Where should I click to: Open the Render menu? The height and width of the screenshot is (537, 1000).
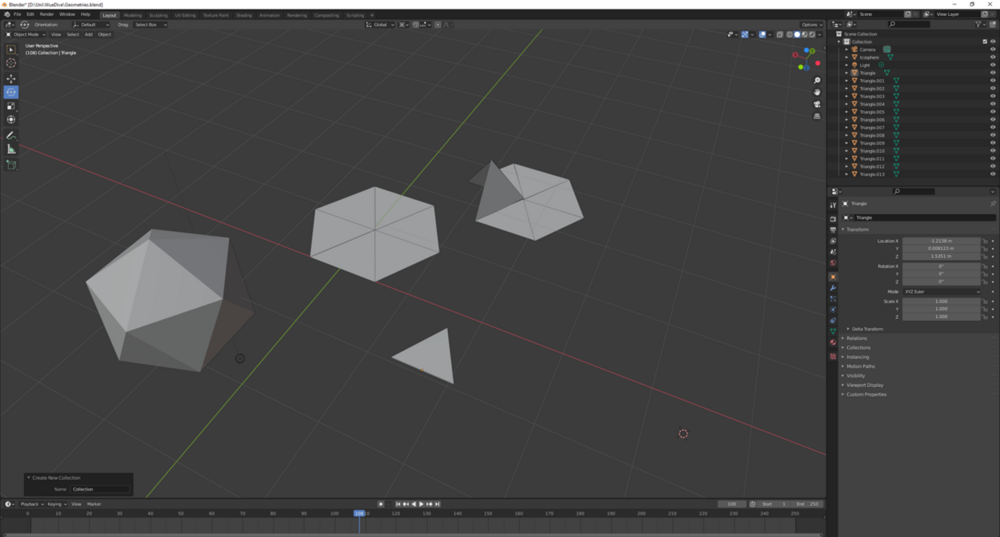coord(47,15)
